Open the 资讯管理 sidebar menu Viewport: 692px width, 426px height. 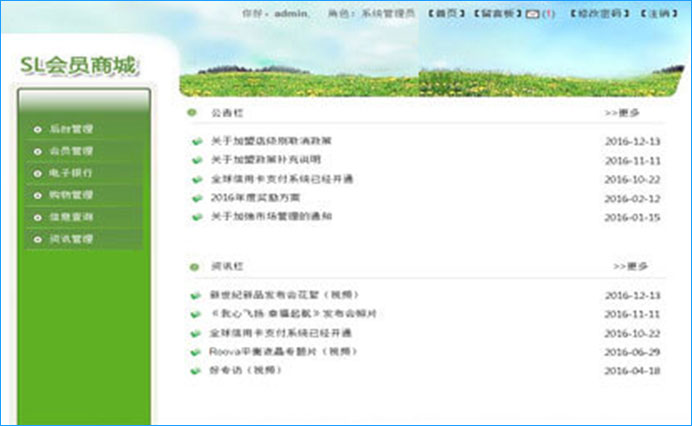tap(71, 239)
